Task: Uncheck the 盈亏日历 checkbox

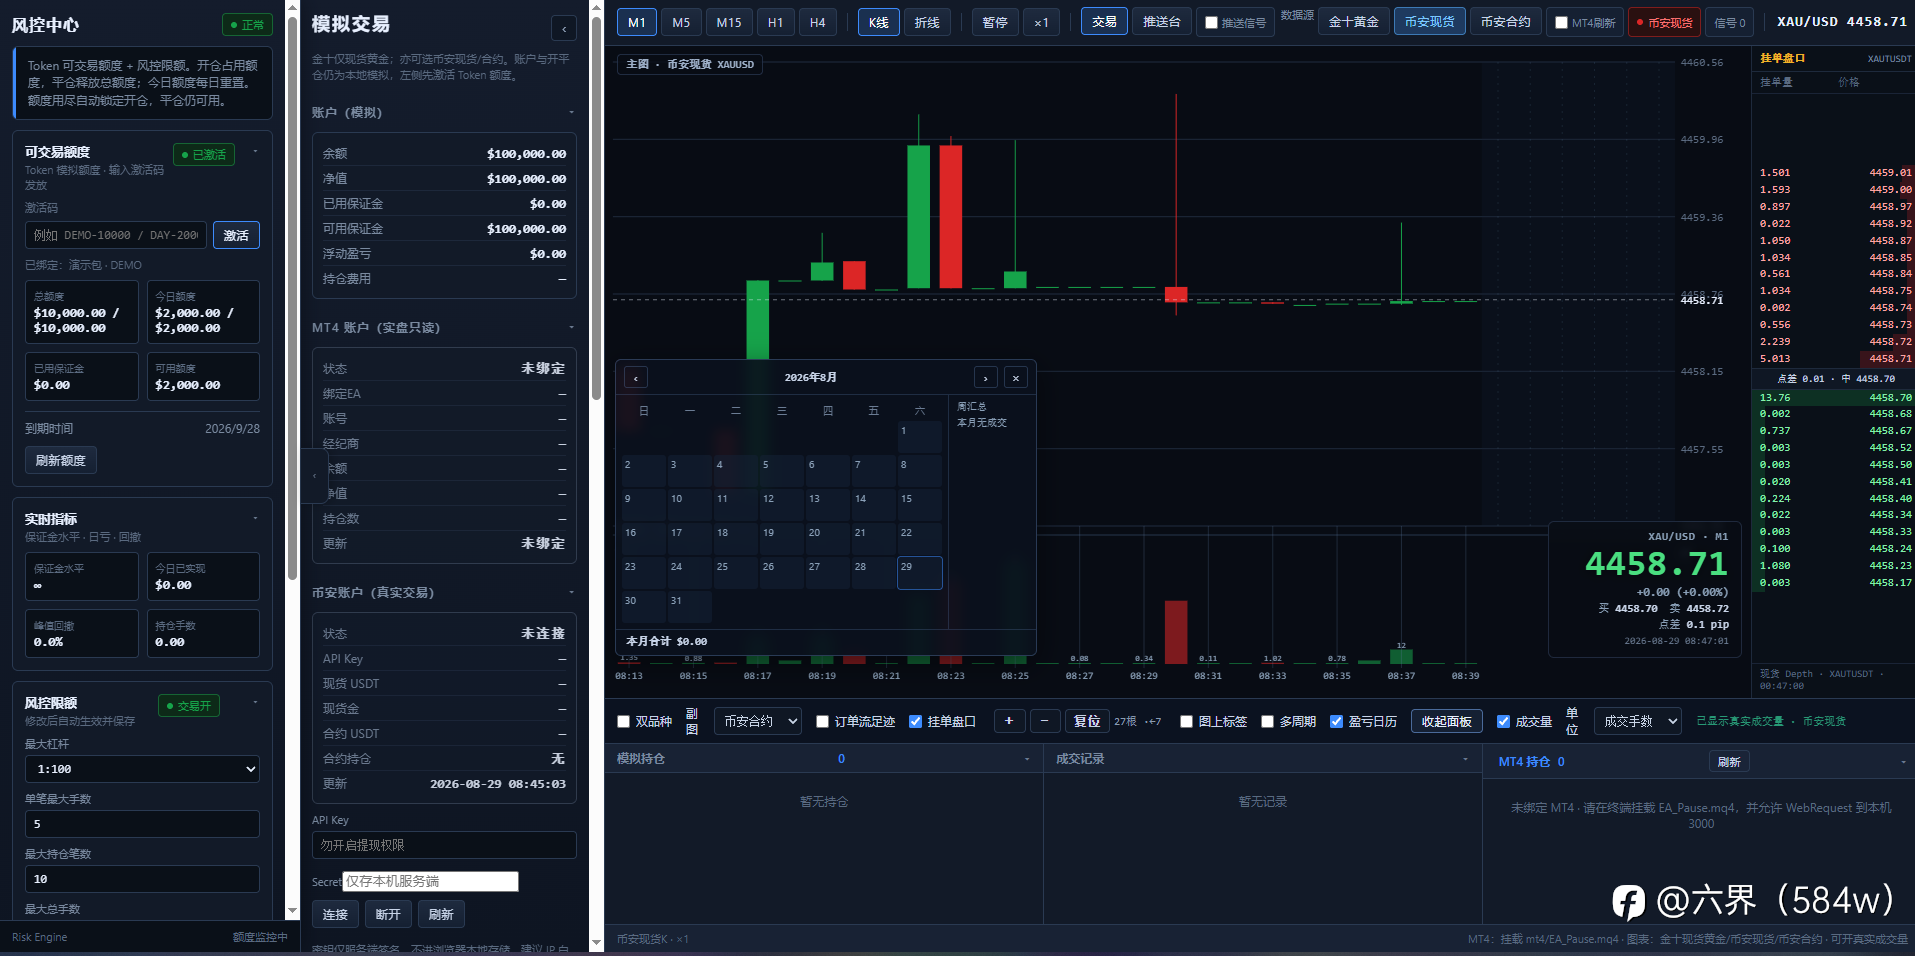Action: click(1336, 721)
